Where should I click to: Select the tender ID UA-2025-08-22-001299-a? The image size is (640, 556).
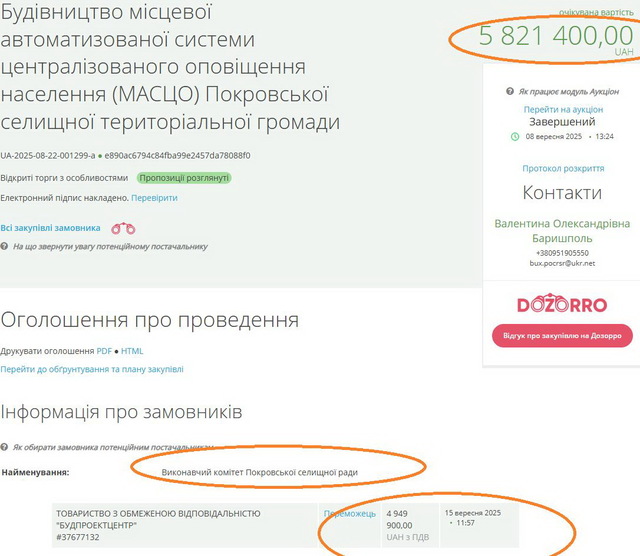pos(48,156)
